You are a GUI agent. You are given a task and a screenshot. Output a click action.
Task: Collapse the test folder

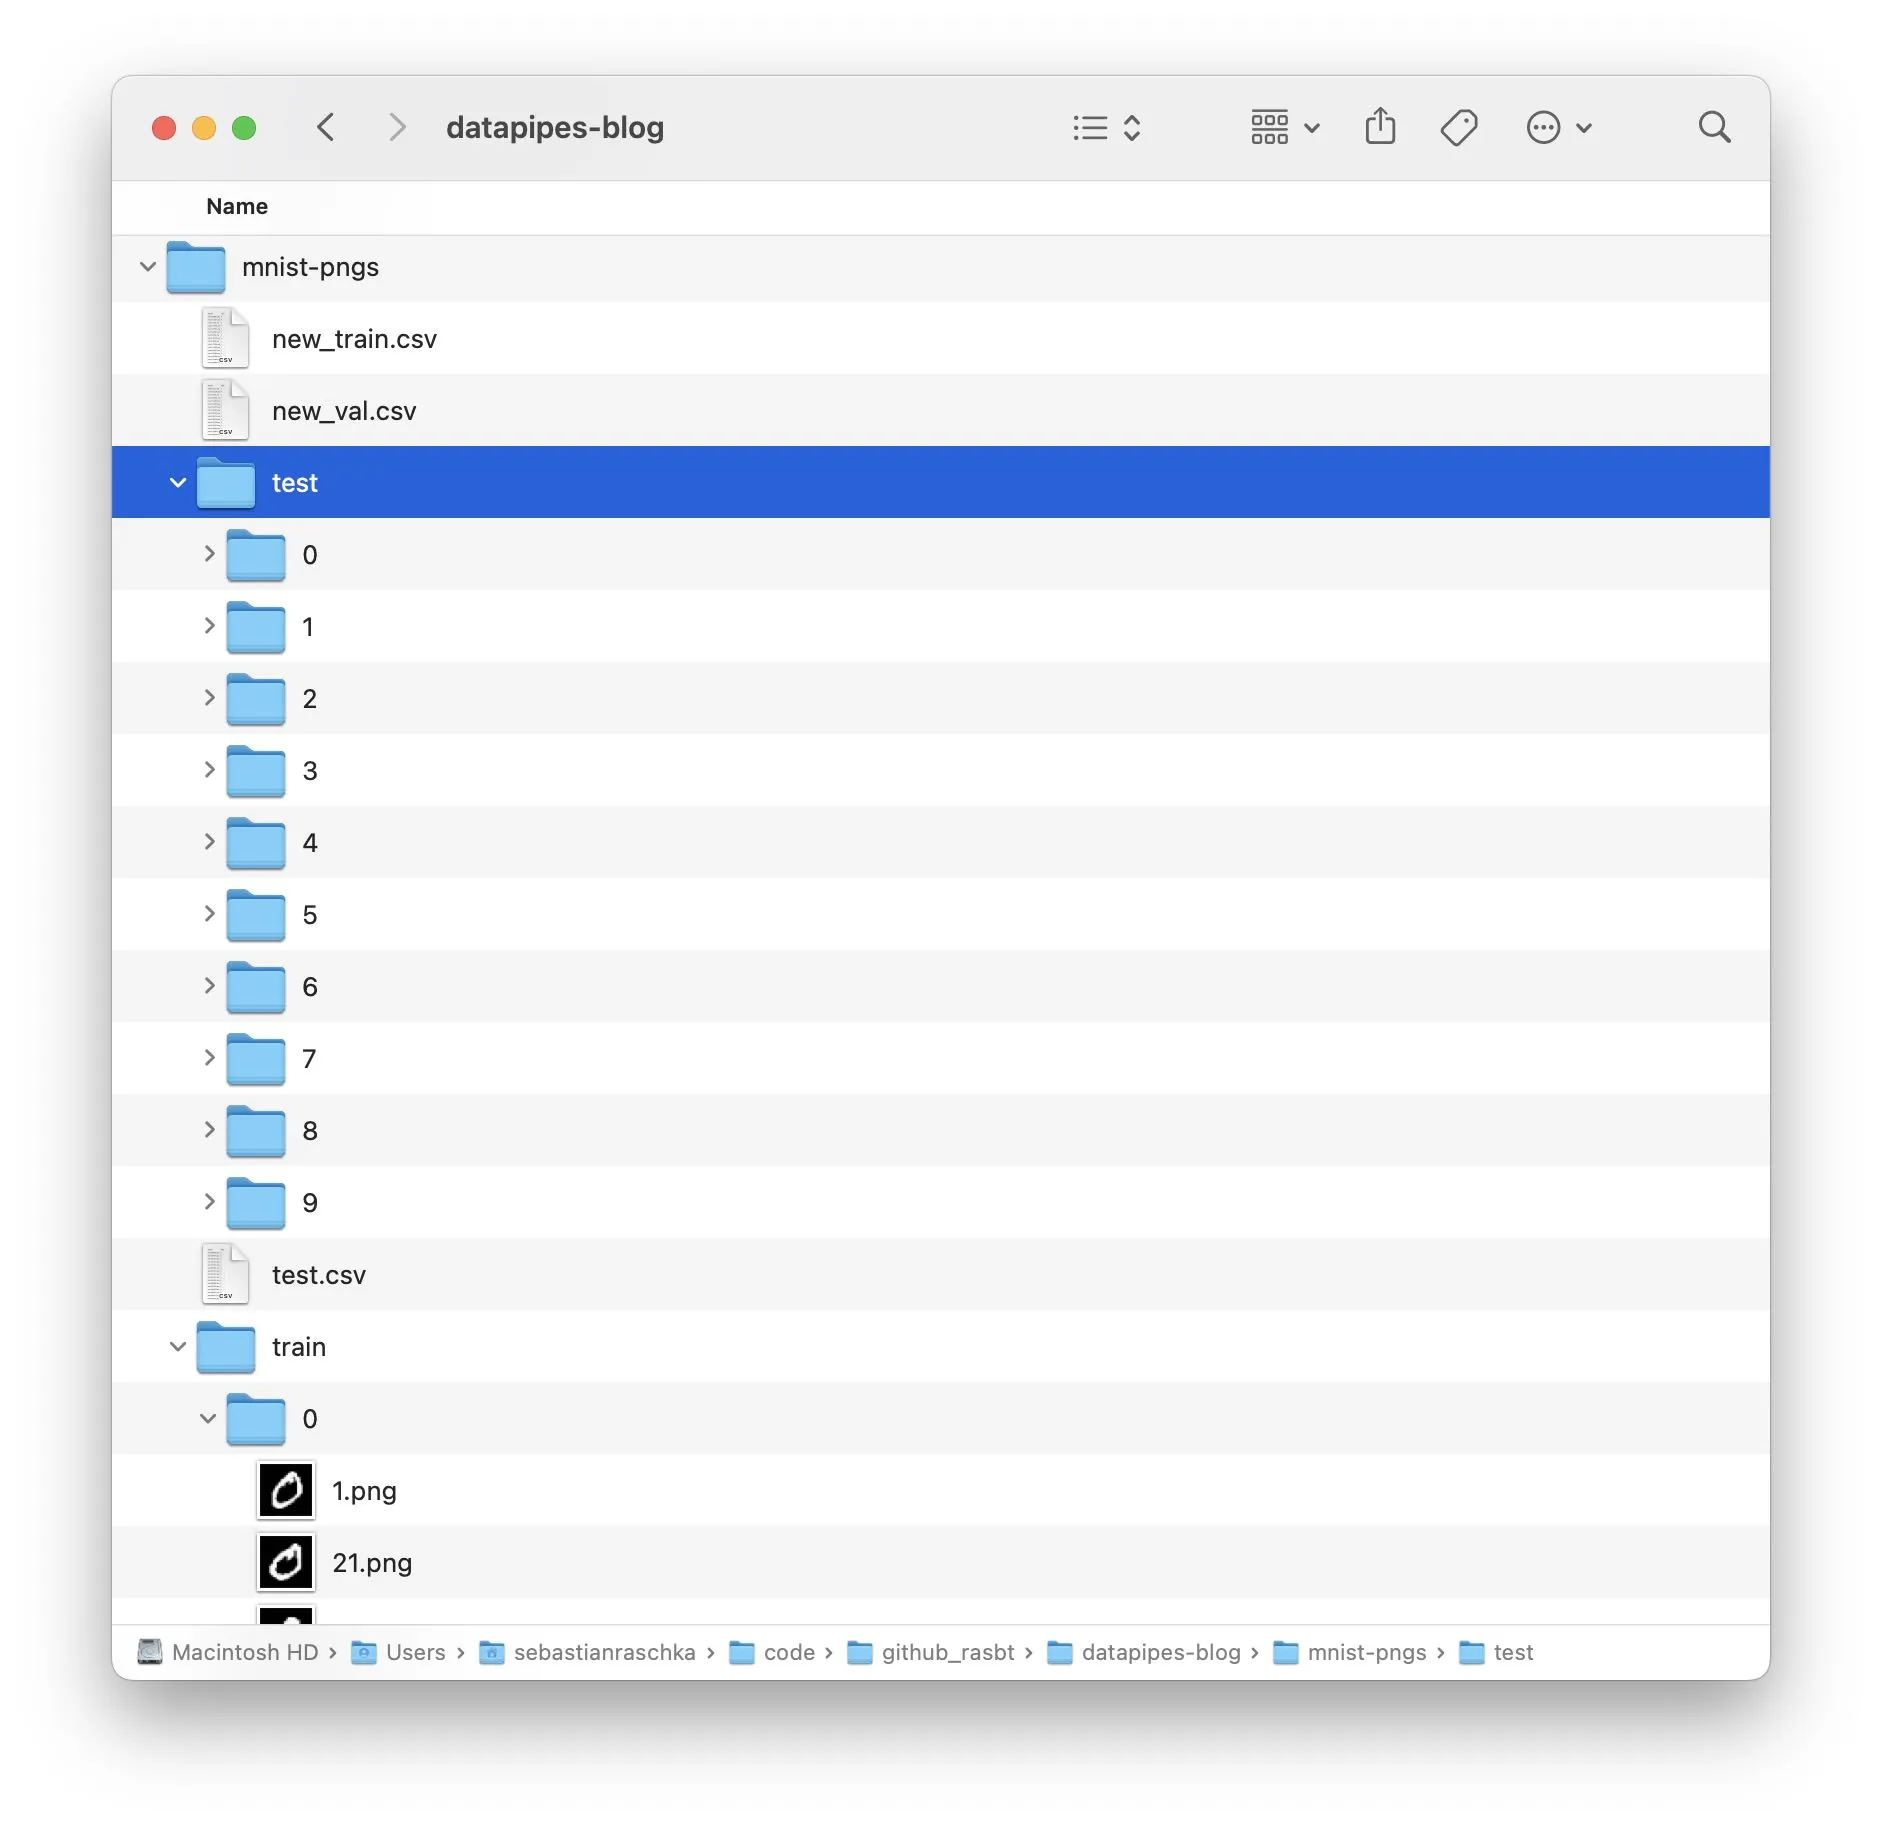click(178, 483)
